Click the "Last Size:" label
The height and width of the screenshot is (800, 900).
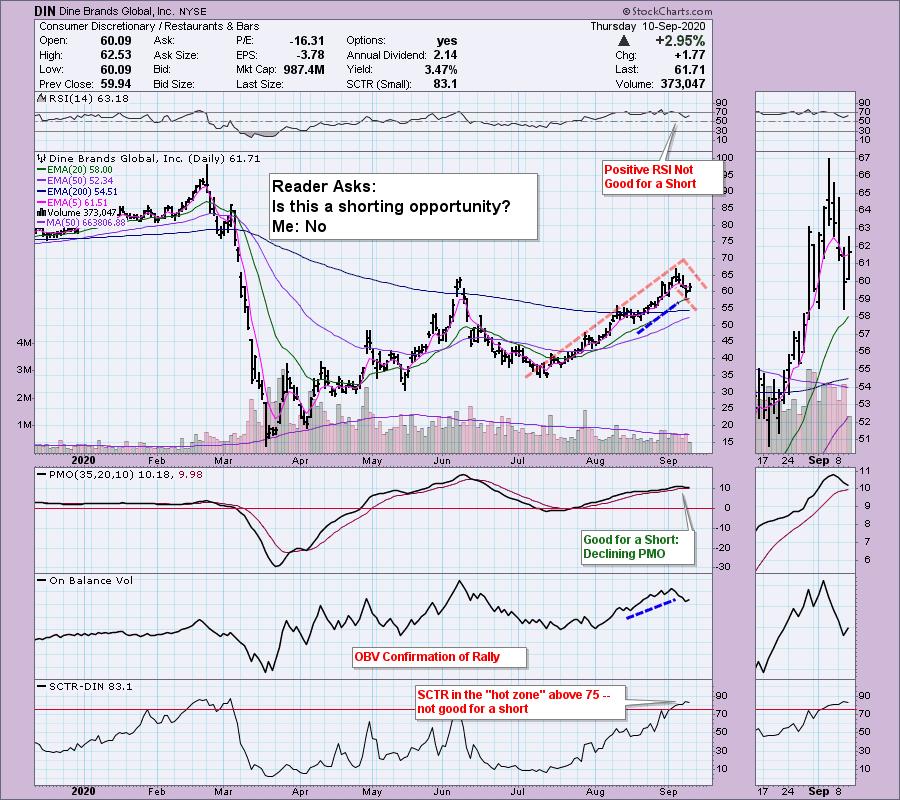coord(259,84)
